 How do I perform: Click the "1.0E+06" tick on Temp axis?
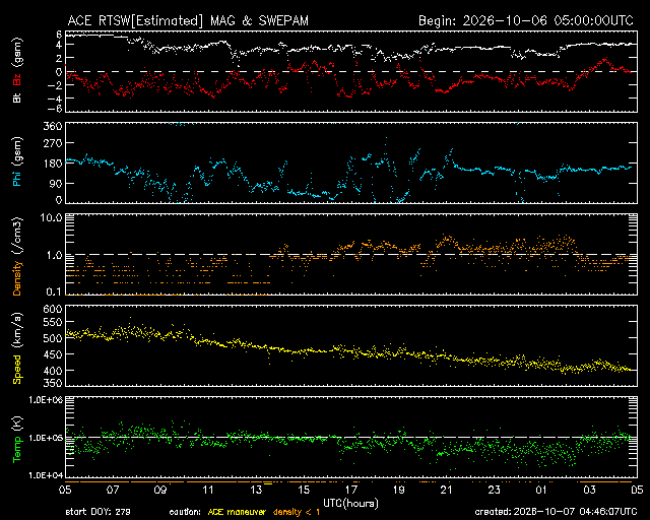[x=46, y=400]
